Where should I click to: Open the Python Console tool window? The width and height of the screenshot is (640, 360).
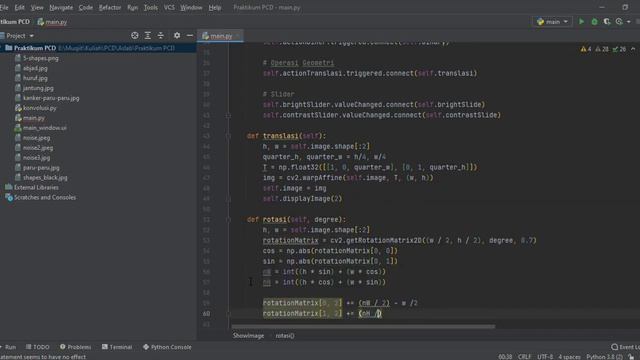(167, 347)
